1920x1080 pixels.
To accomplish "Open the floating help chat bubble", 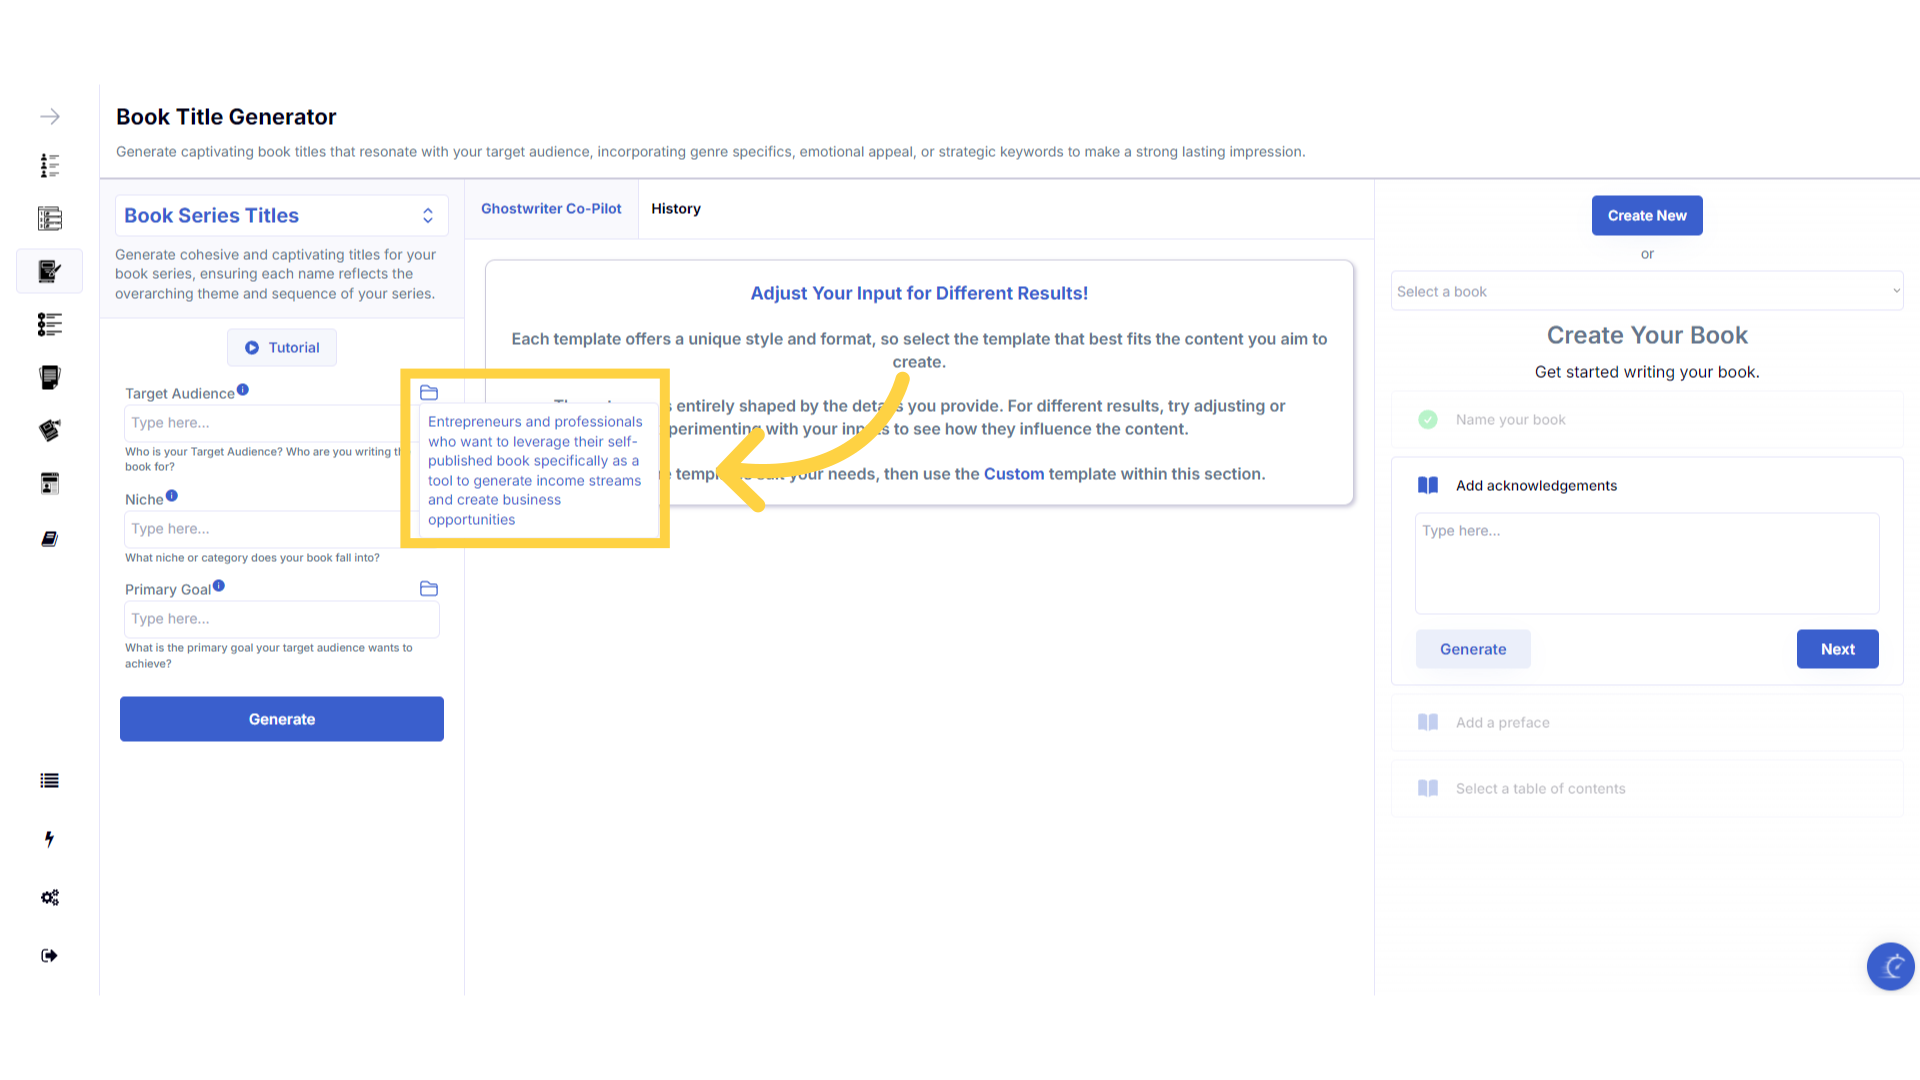I will 1890,966.
